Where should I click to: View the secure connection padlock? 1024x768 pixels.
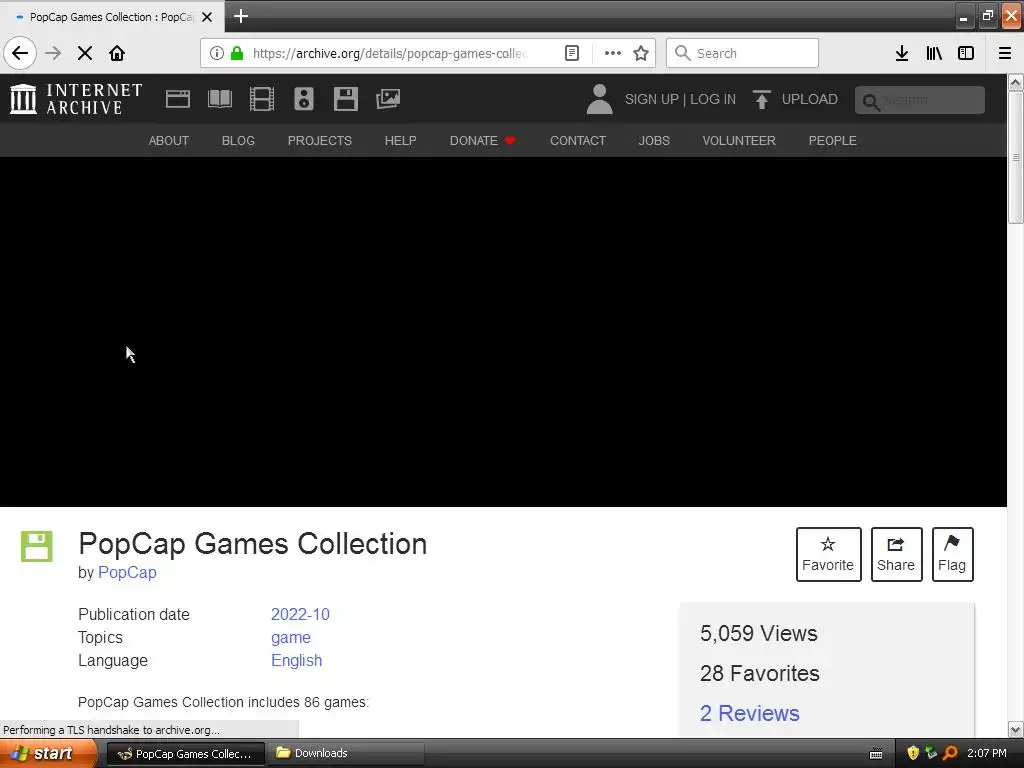point(237,53)
